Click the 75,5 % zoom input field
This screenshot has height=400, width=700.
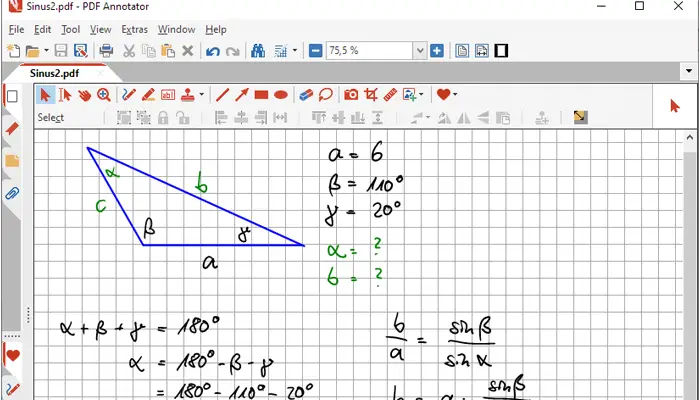coord(370,51)
